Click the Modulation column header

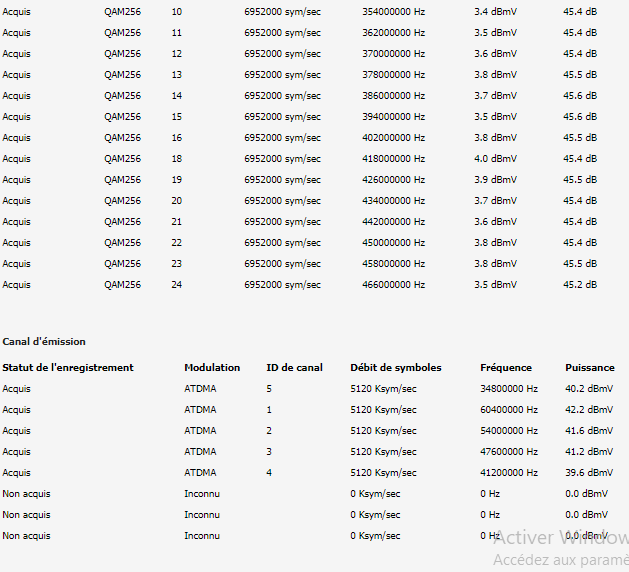212,368
